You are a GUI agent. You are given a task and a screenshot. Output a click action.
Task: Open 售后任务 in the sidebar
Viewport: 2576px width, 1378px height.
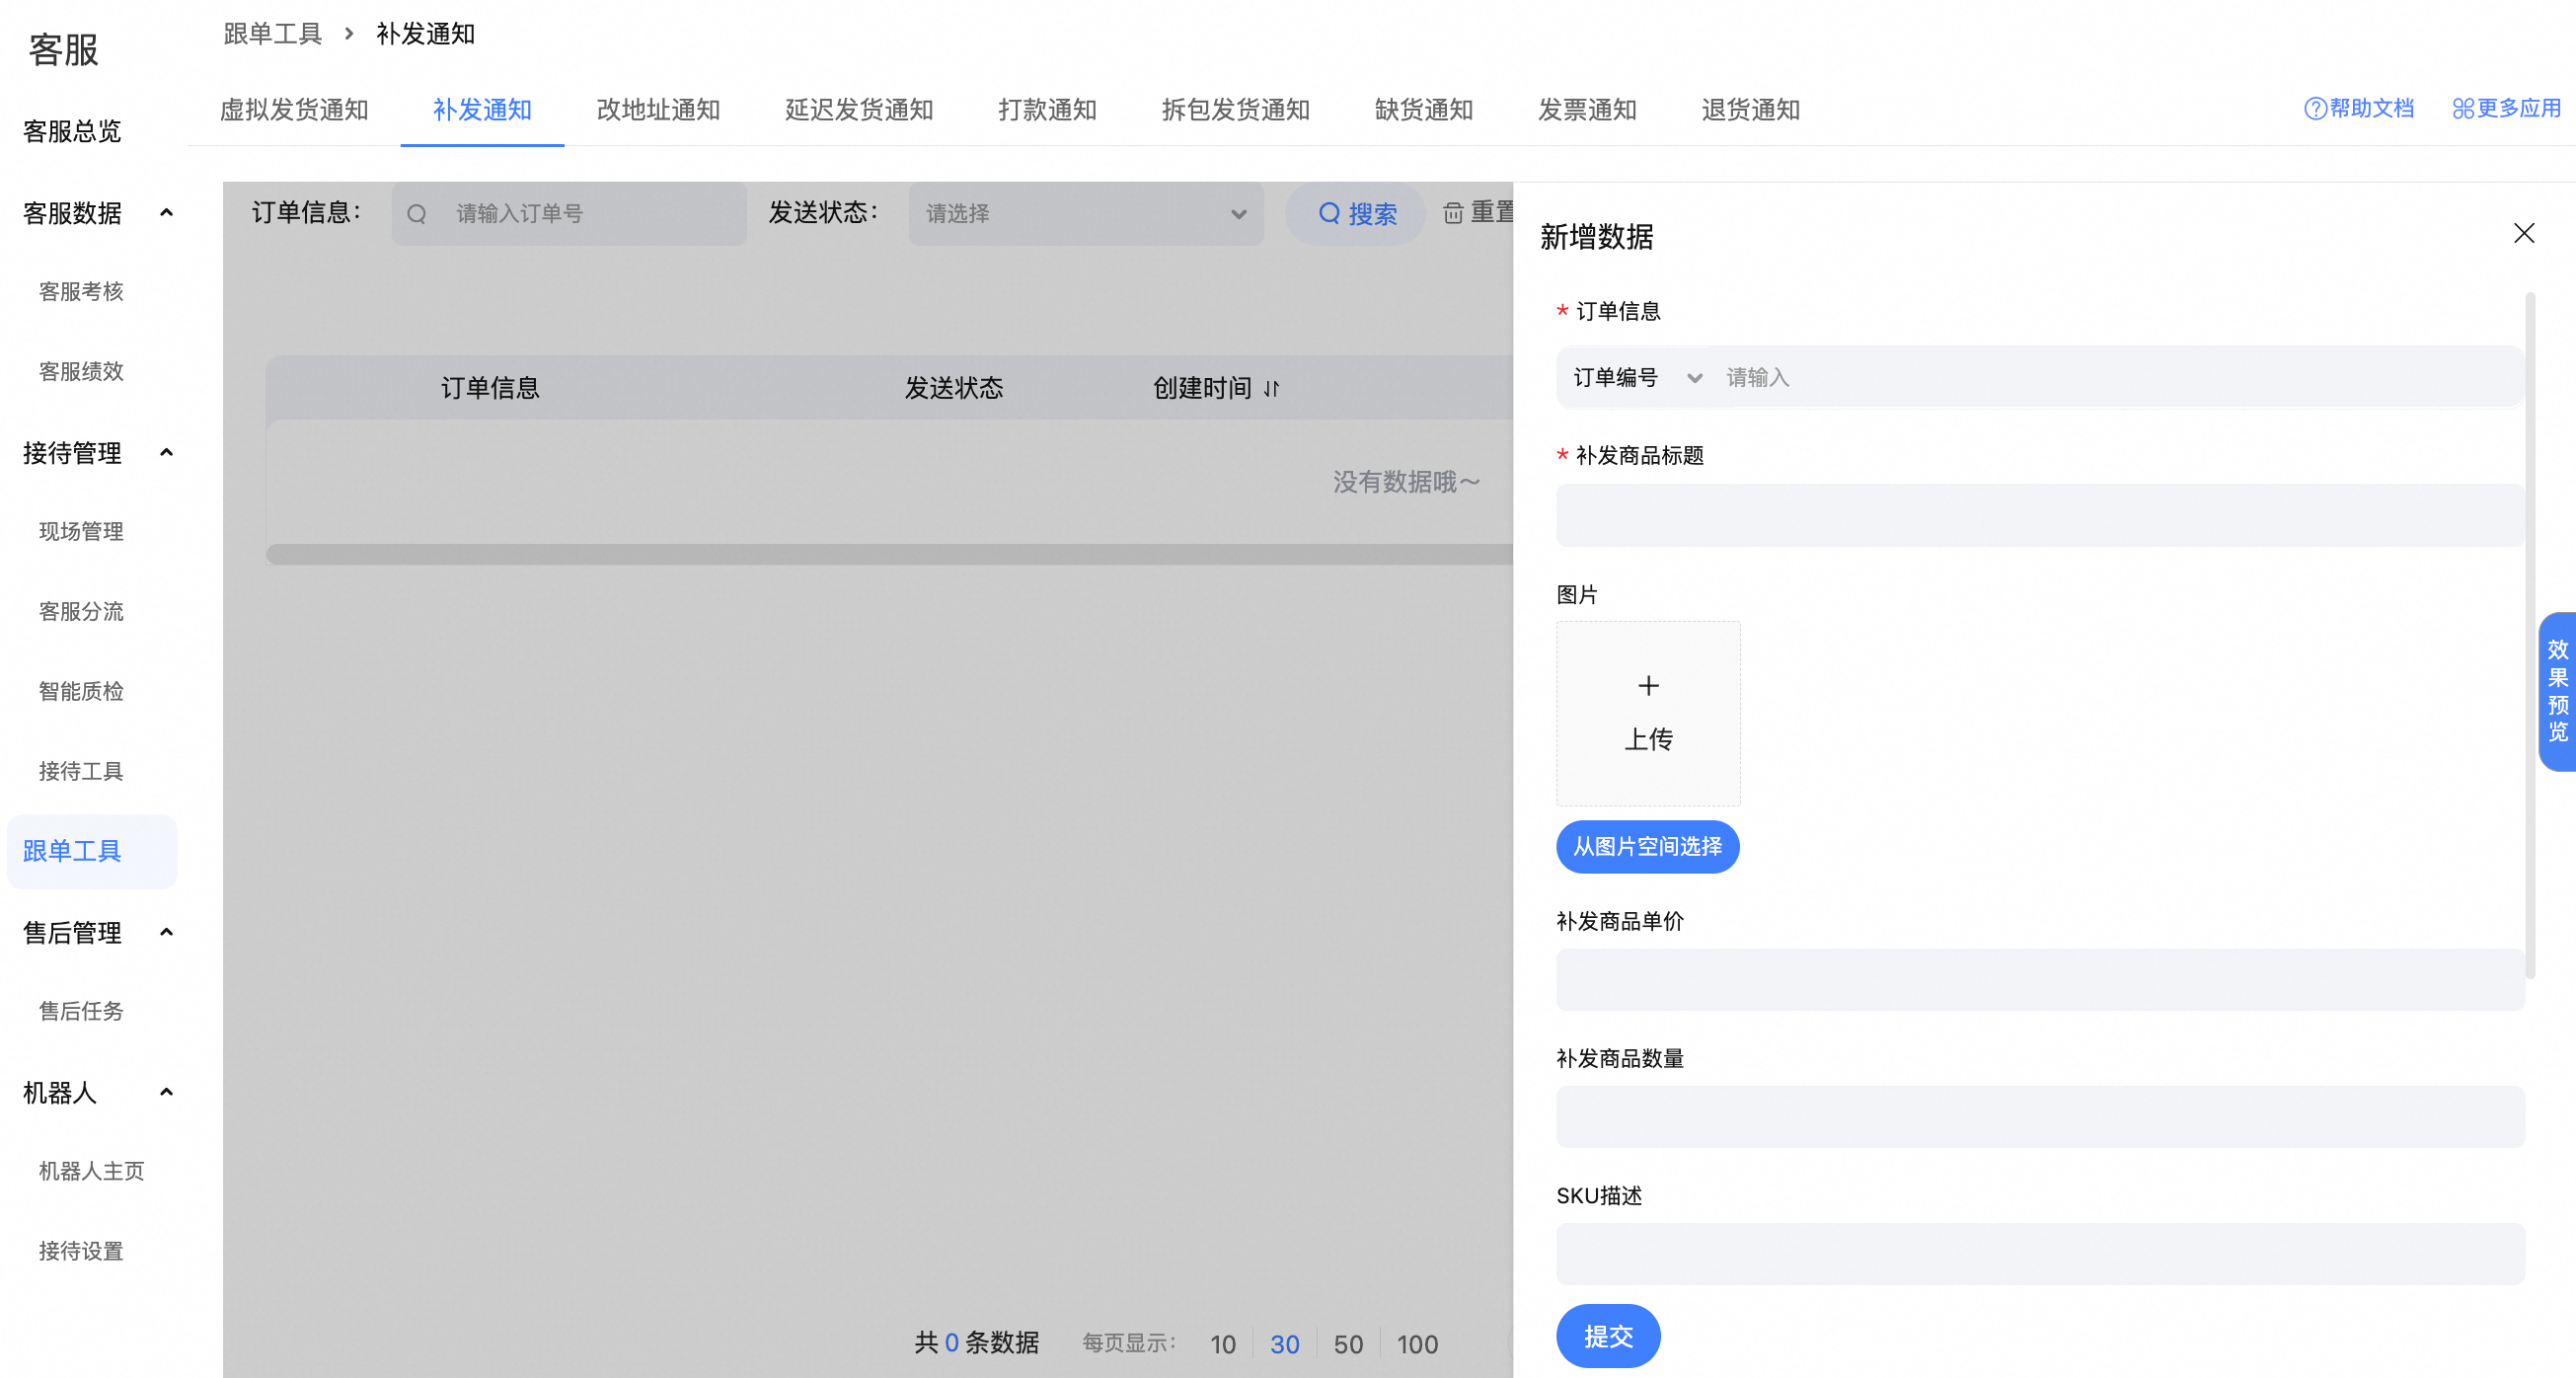[x=81, y=1012]
